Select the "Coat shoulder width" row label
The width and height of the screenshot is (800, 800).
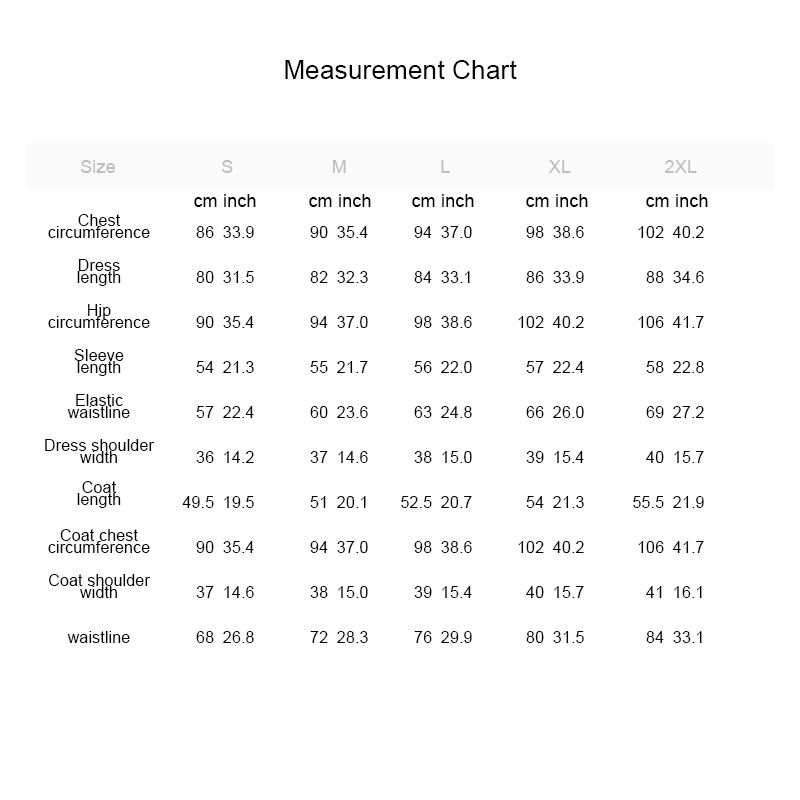point(99,587)
